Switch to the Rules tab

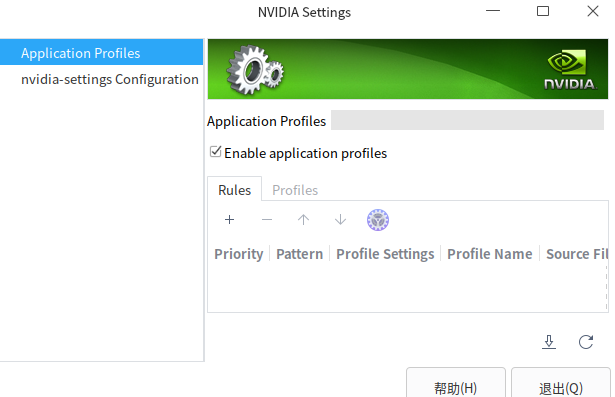[235, 190]
